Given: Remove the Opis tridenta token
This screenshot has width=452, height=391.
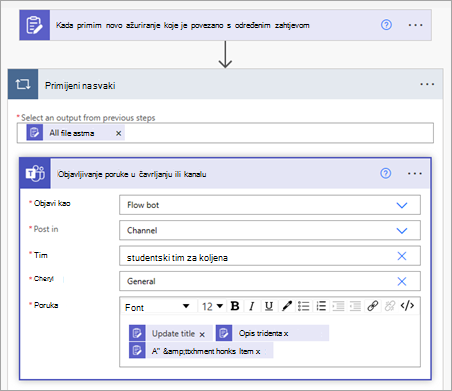Looking at the screenshot, I should click(286, 334).
